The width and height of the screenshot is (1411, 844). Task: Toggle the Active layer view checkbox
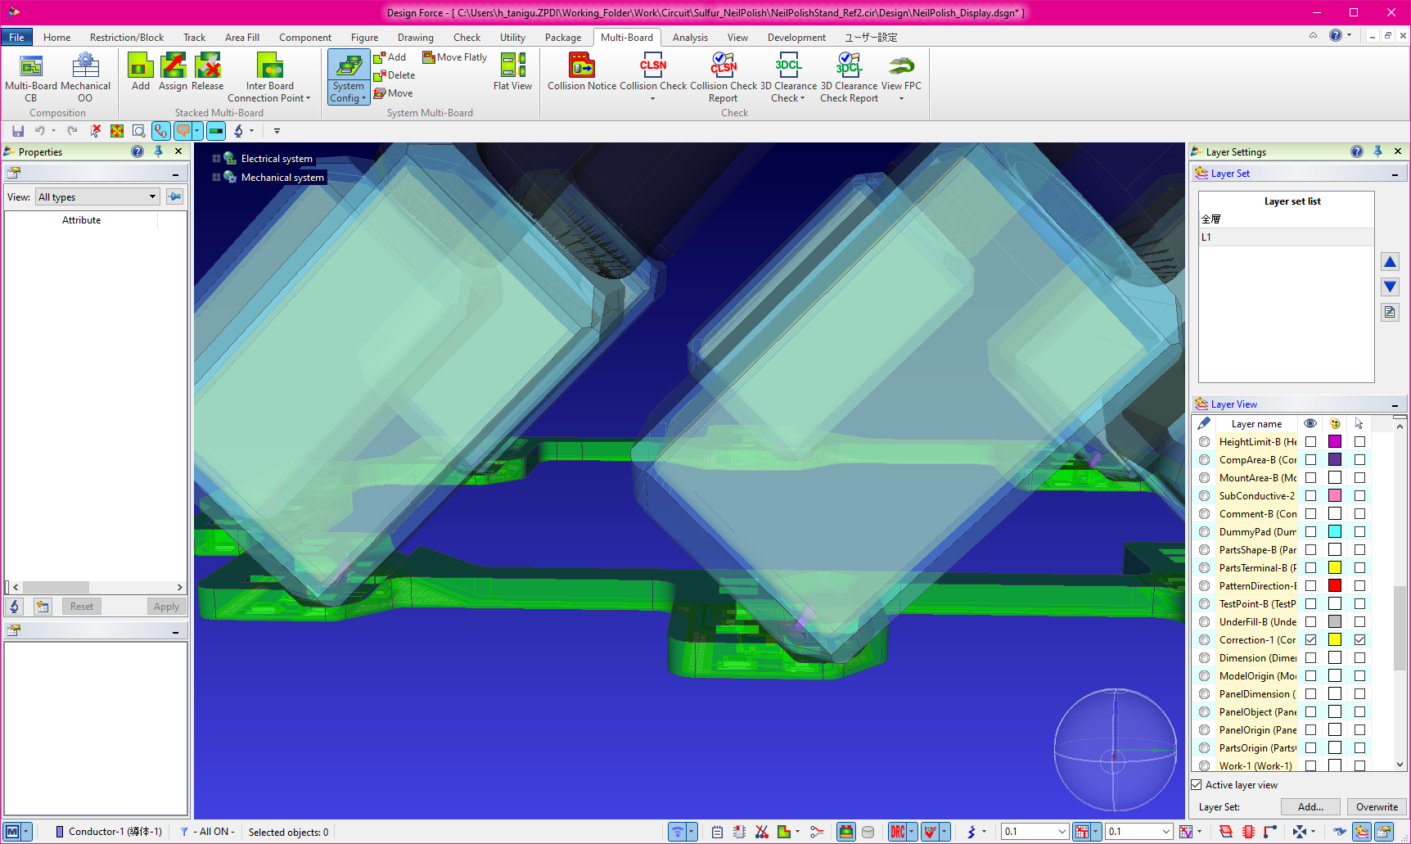[x=1196, y=785]
